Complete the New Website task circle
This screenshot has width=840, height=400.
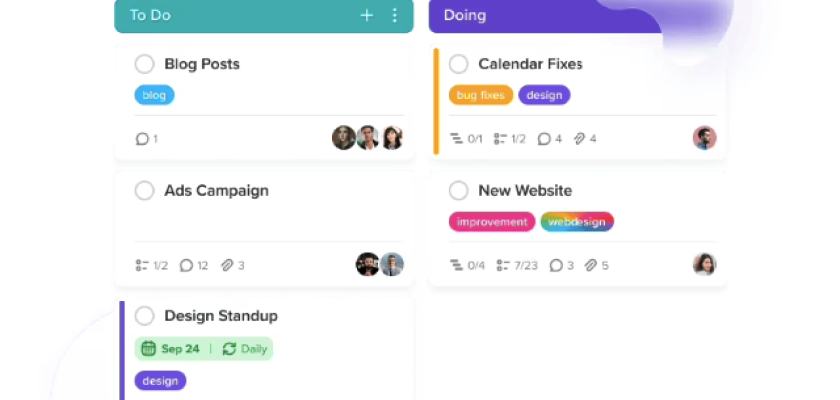[x=459, y=190]
